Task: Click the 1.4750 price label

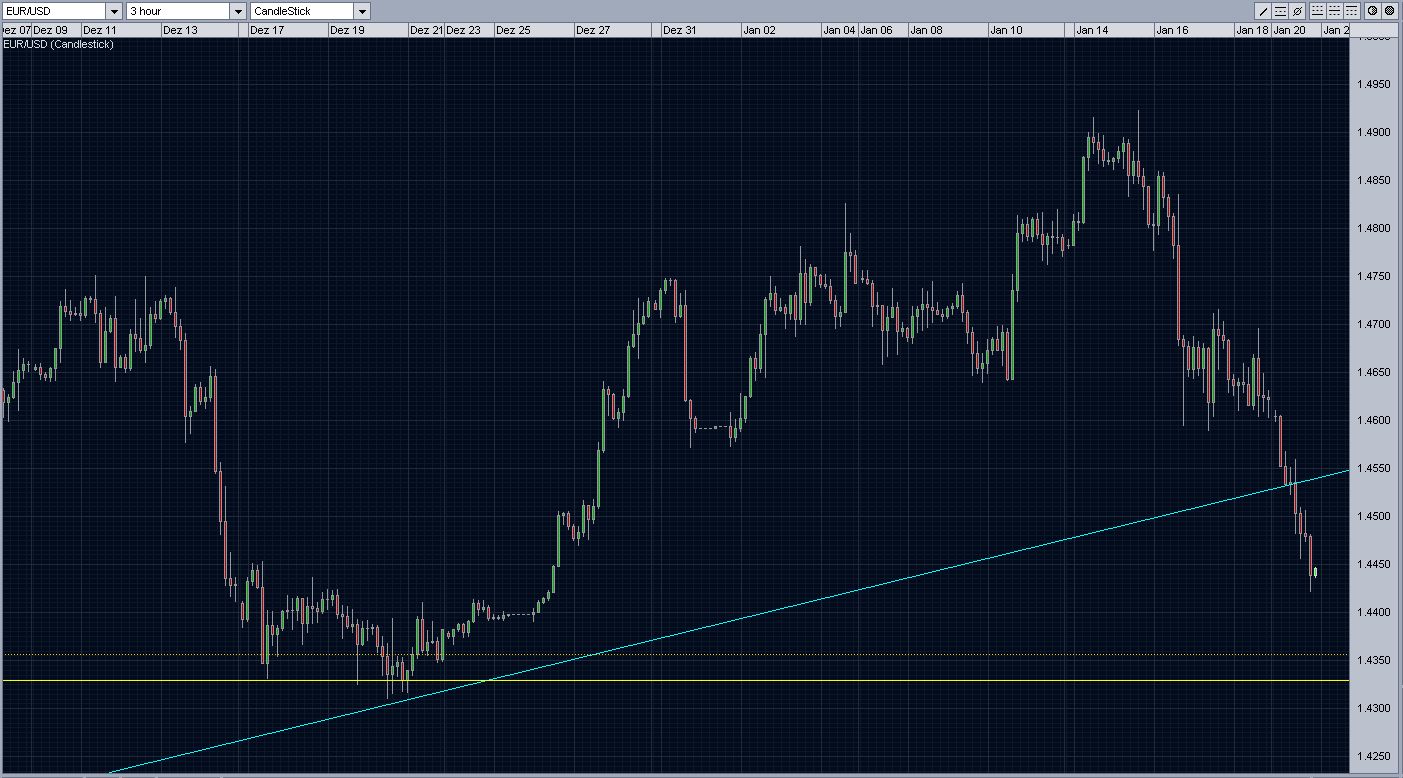Action: click(x=1375, y=276)
